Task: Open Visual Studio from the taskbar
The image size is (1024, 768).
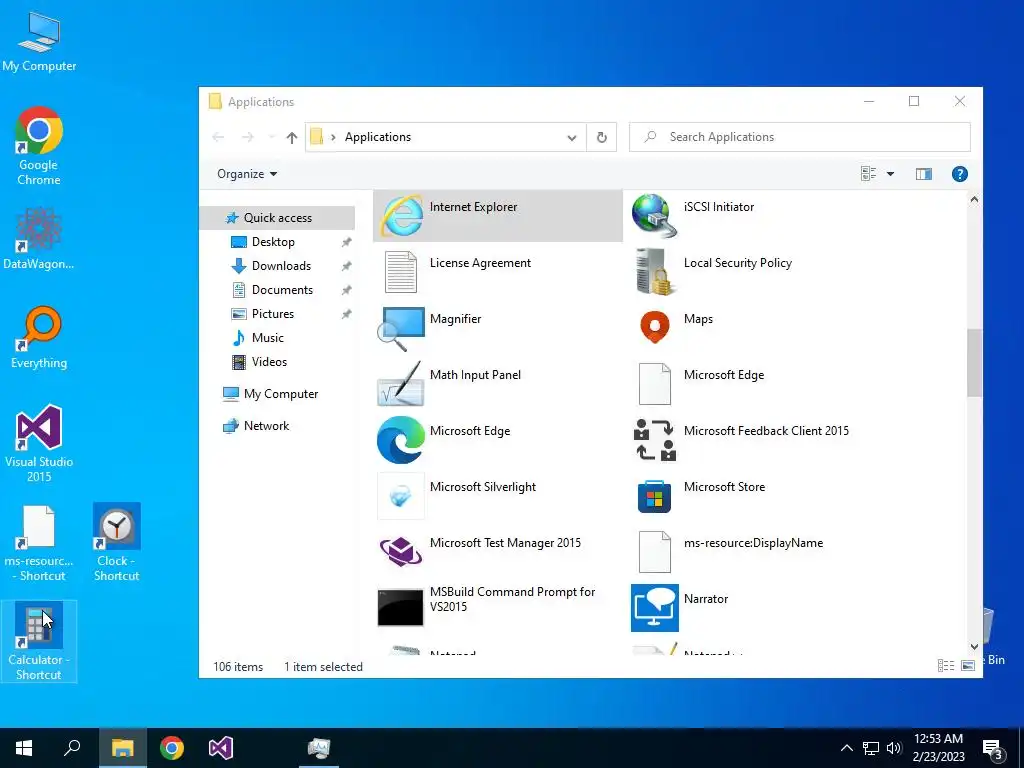Action: (x=221, y=748)
